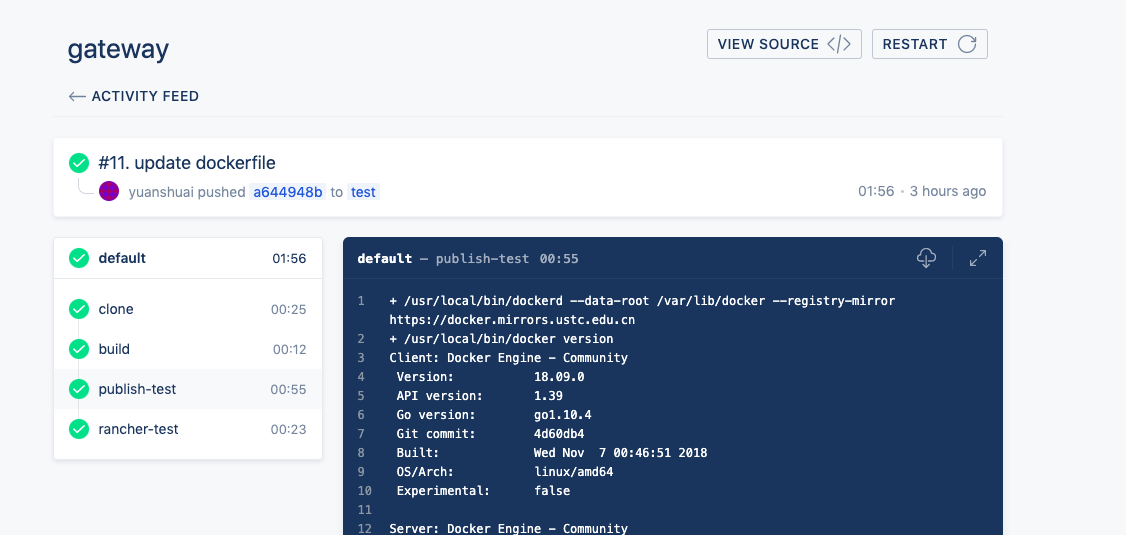
Task: Collapse the default stage header
Action: (188, 258)
